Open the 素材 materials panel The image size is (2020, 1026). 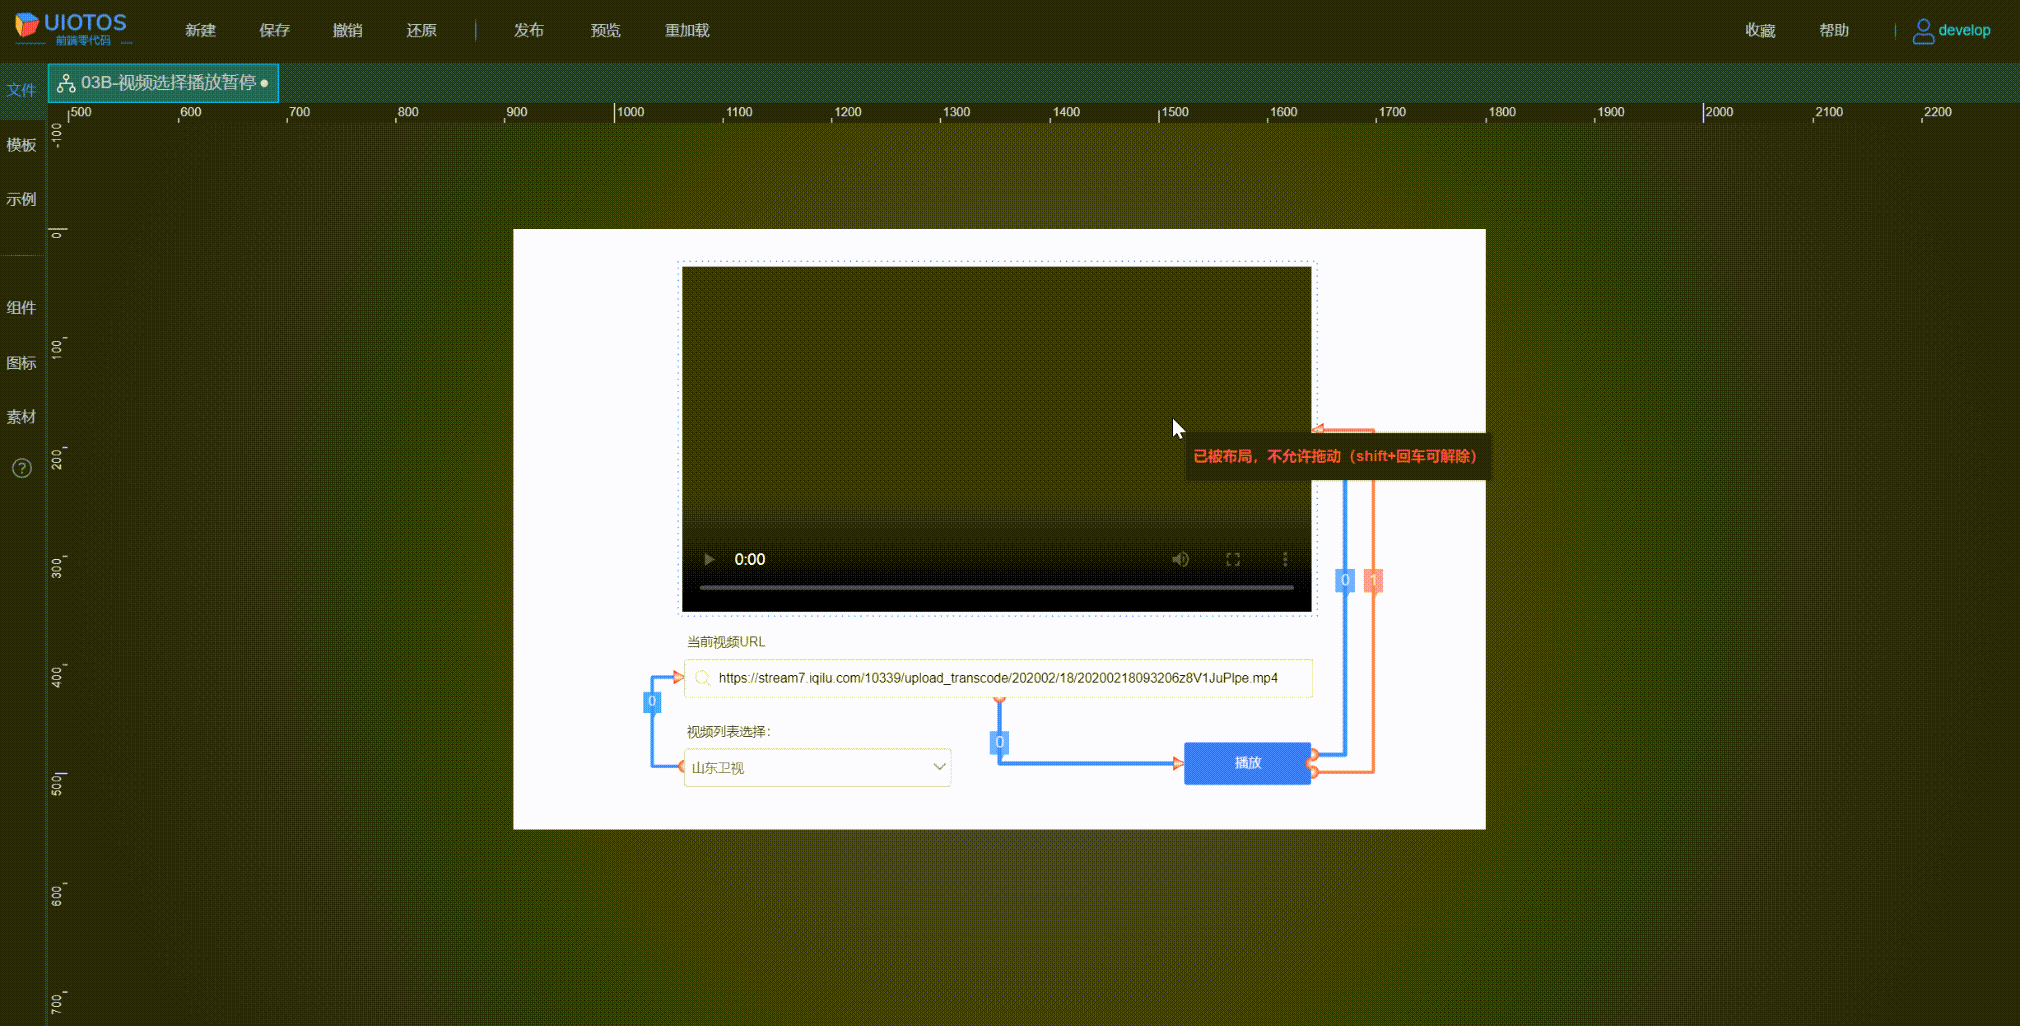(x=21, y=416)
